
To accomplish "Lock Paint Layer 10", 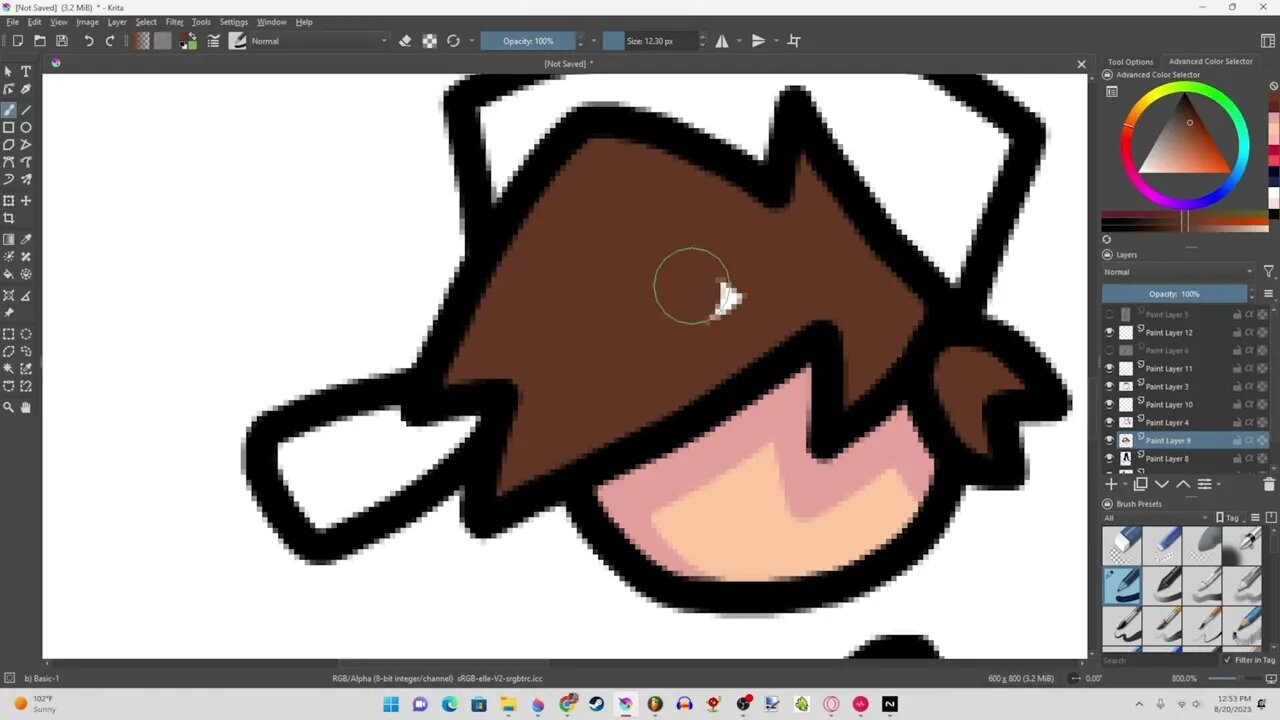I will click(1237, 404).
